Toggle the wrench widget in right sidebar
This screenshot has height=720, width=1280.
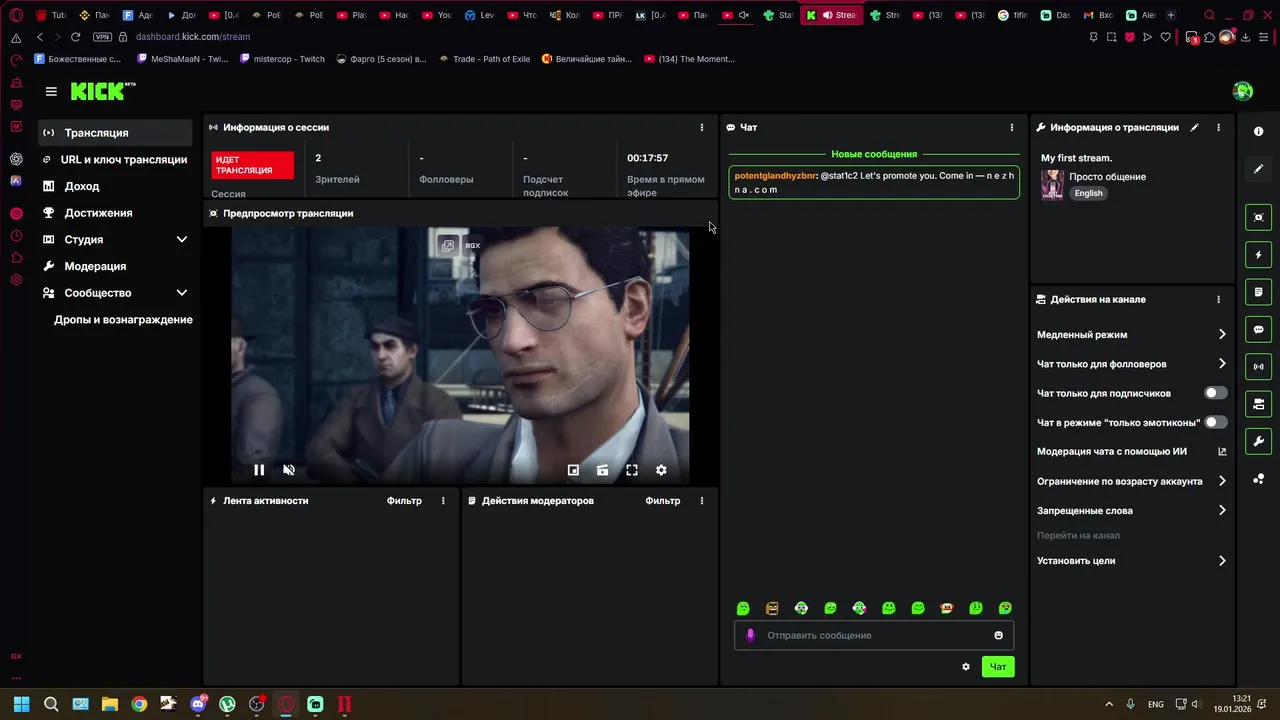pos(1258,441)
